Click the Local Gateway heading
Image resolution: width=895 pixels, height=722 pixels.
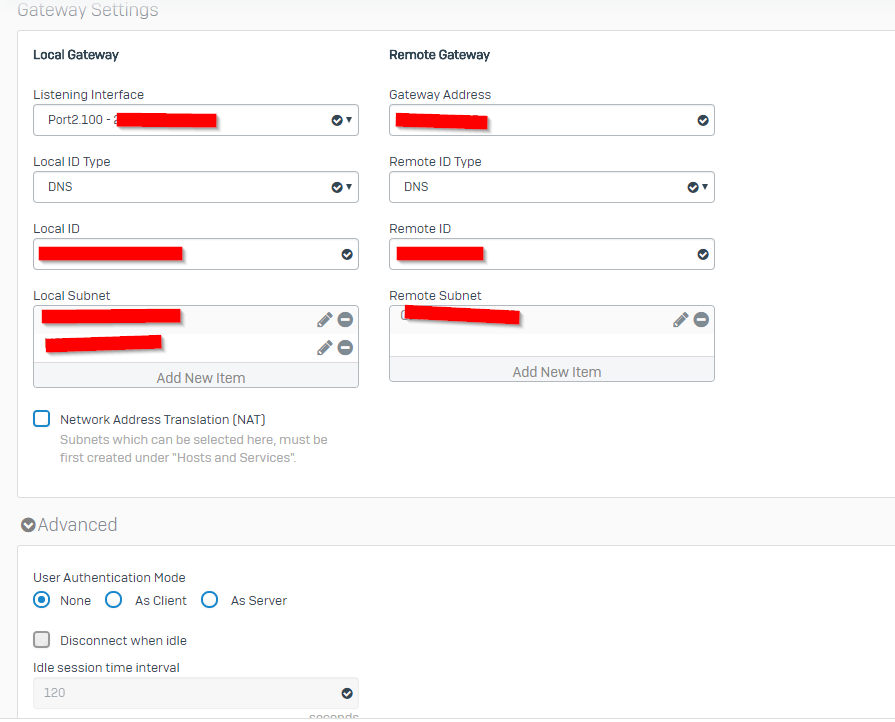click(x=76, y=55)
